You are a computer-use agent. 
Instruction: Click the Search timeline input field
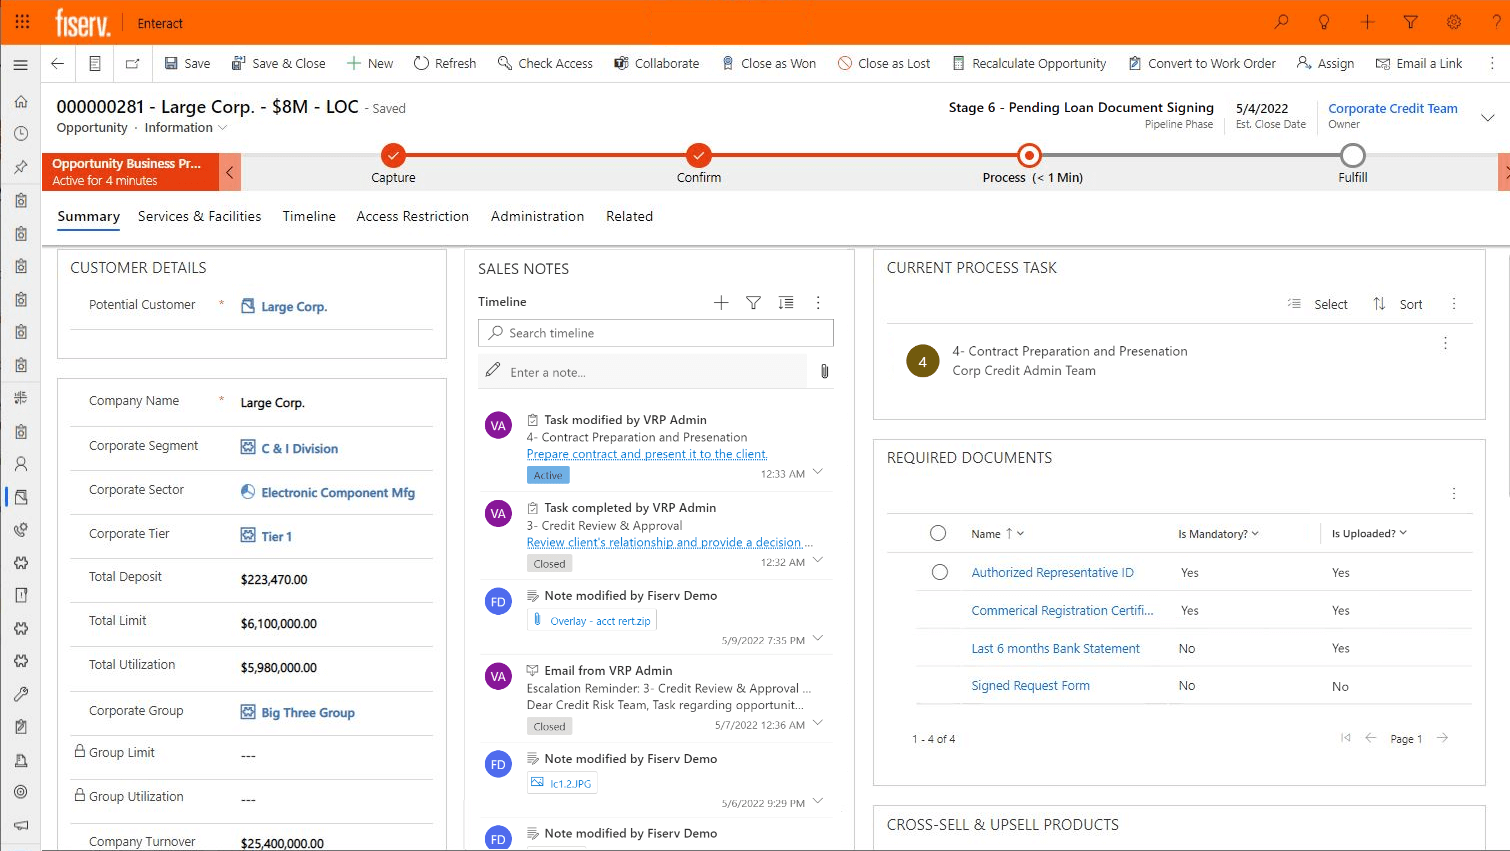(655, 332)
